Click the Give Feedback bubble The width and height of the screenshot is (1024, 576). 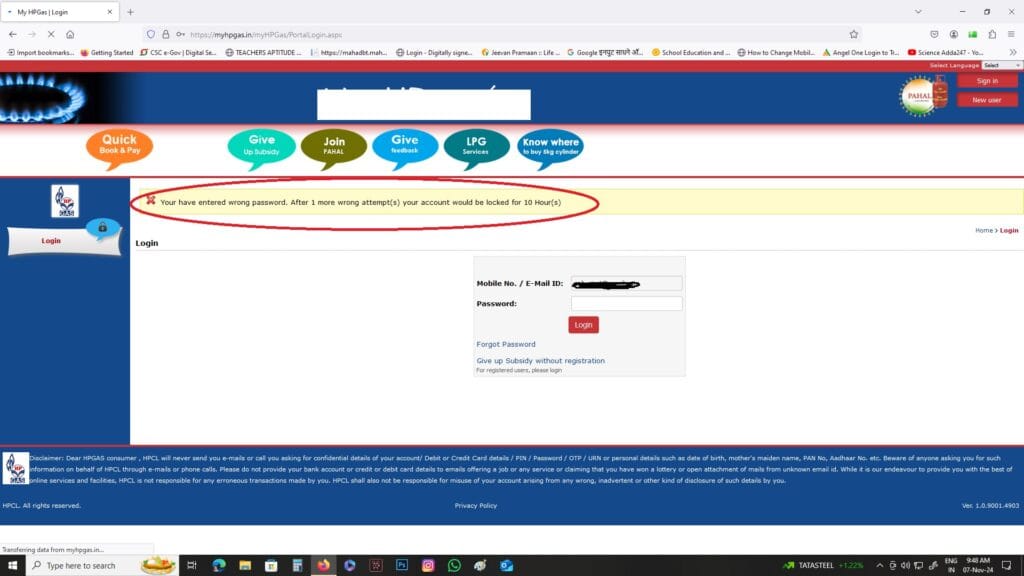pyautogui.click(x=405, y=148)
